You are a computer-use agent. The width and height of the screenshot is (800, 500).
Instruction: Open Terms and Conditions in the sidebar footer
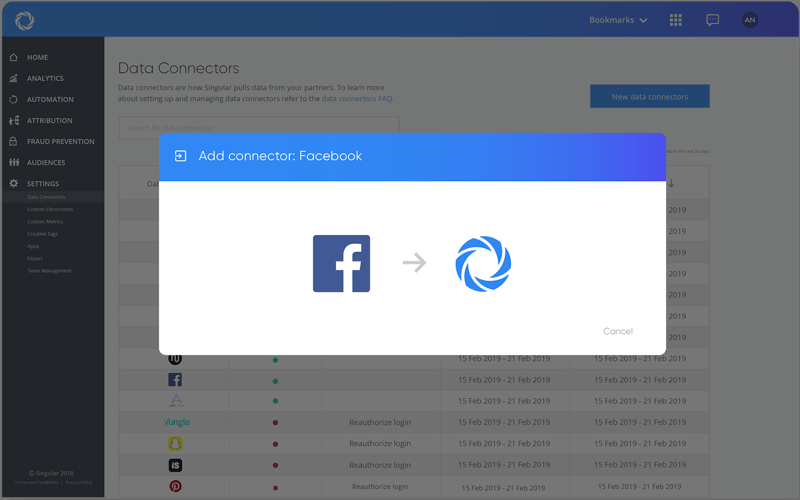point(36,482)
